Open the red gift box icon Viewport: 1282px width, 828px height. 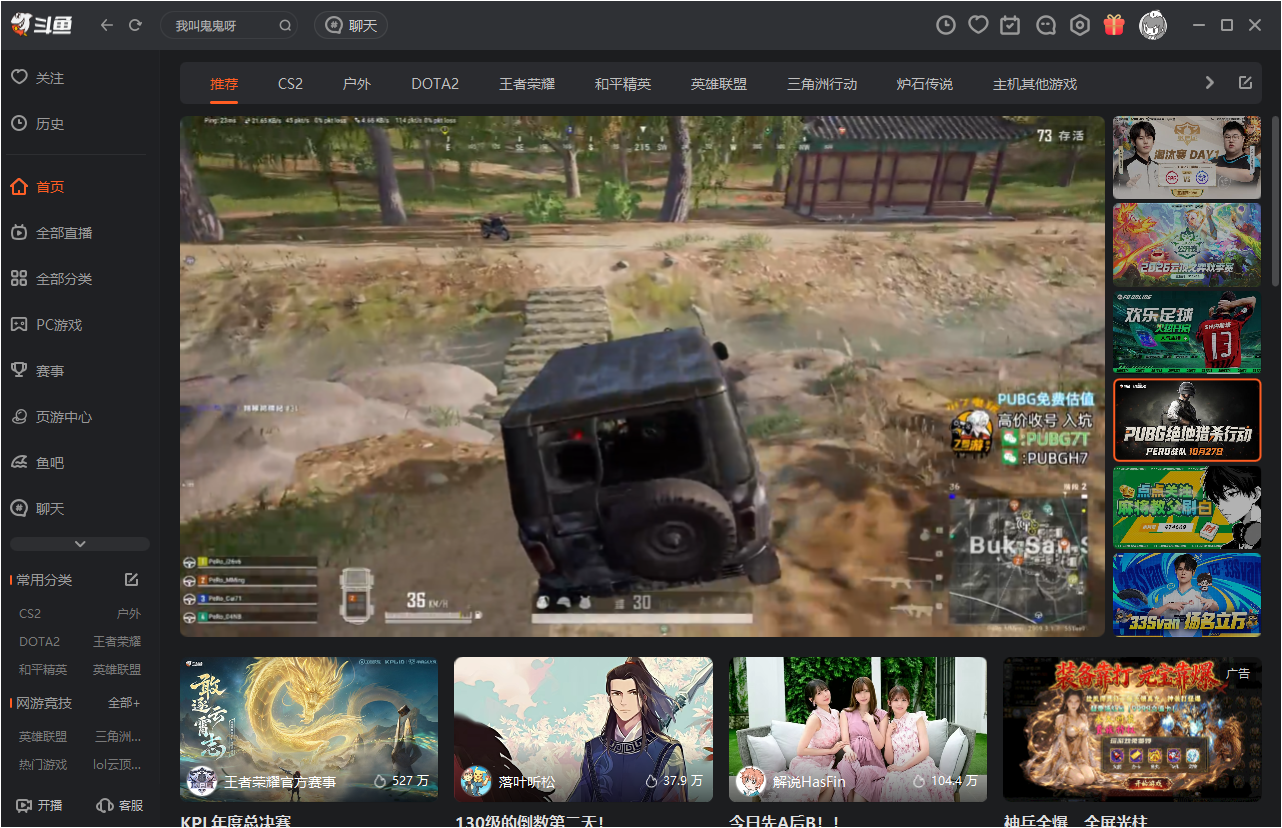point(1114,25)
